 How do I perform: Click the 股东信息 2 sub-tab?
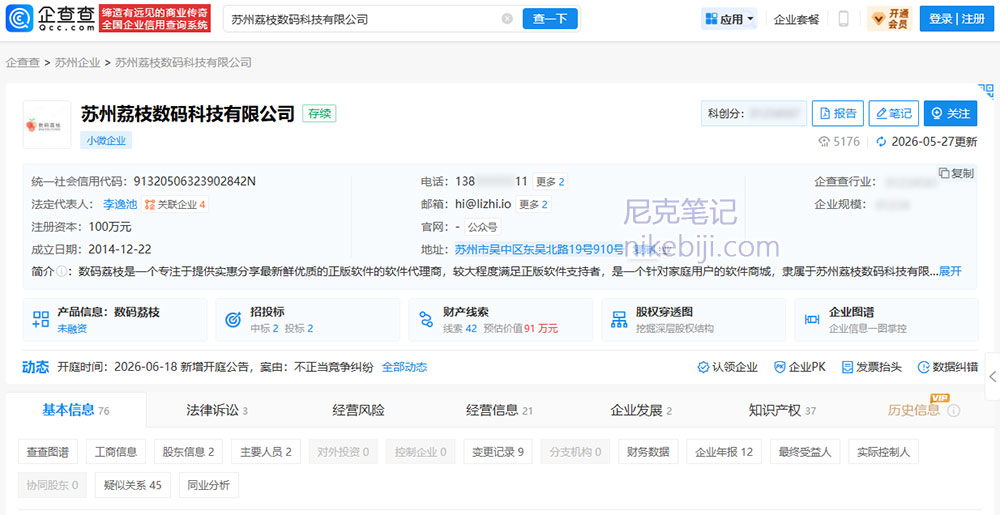(188, 452)
